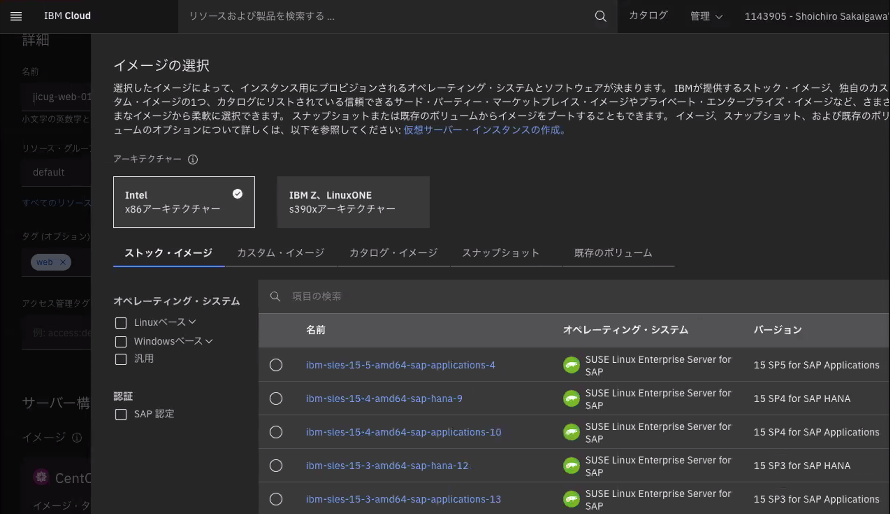
Task: Select radio for ibm-sles-15-3-amd64-sap-hana-12
Action: point(276,465)
